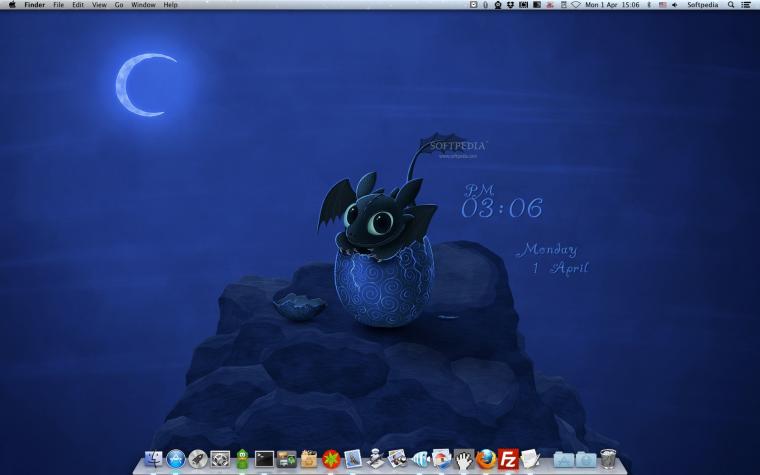Launch Terminal from the Dock
This screenshot has width=760, height=475.
[264, 459]
